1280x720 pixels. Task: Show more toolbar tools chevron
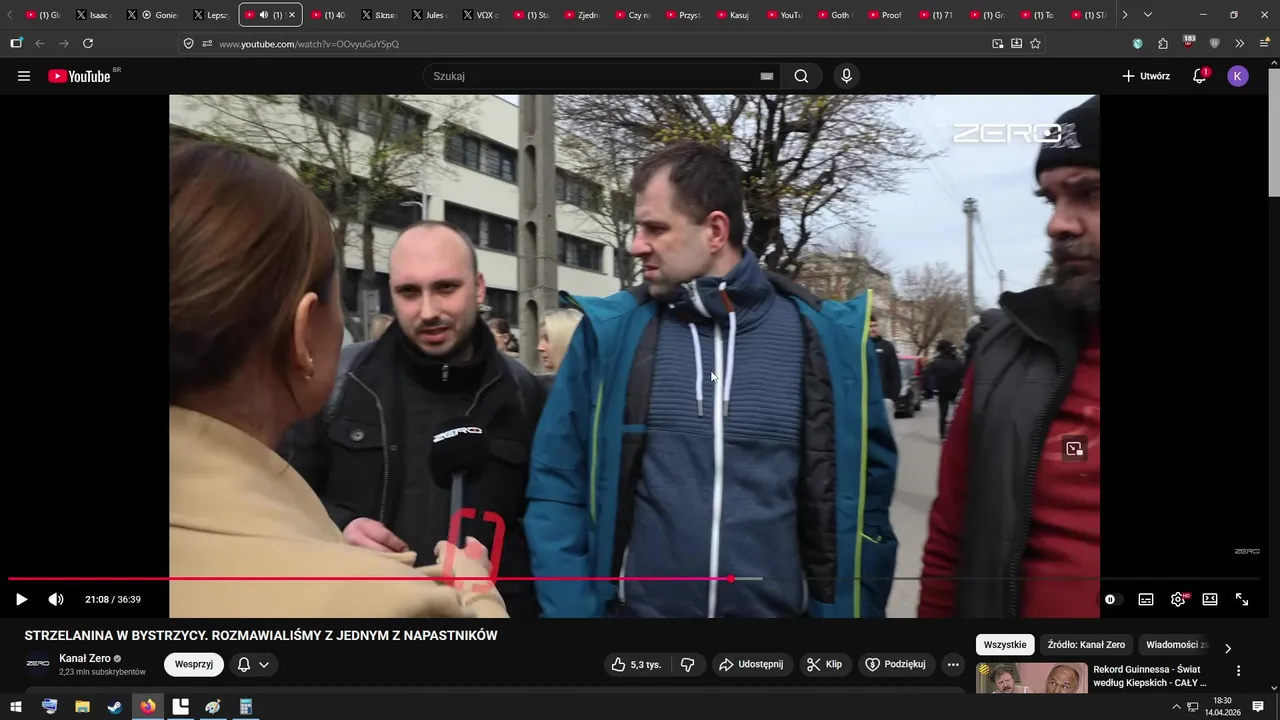(x=1240, y=43)
